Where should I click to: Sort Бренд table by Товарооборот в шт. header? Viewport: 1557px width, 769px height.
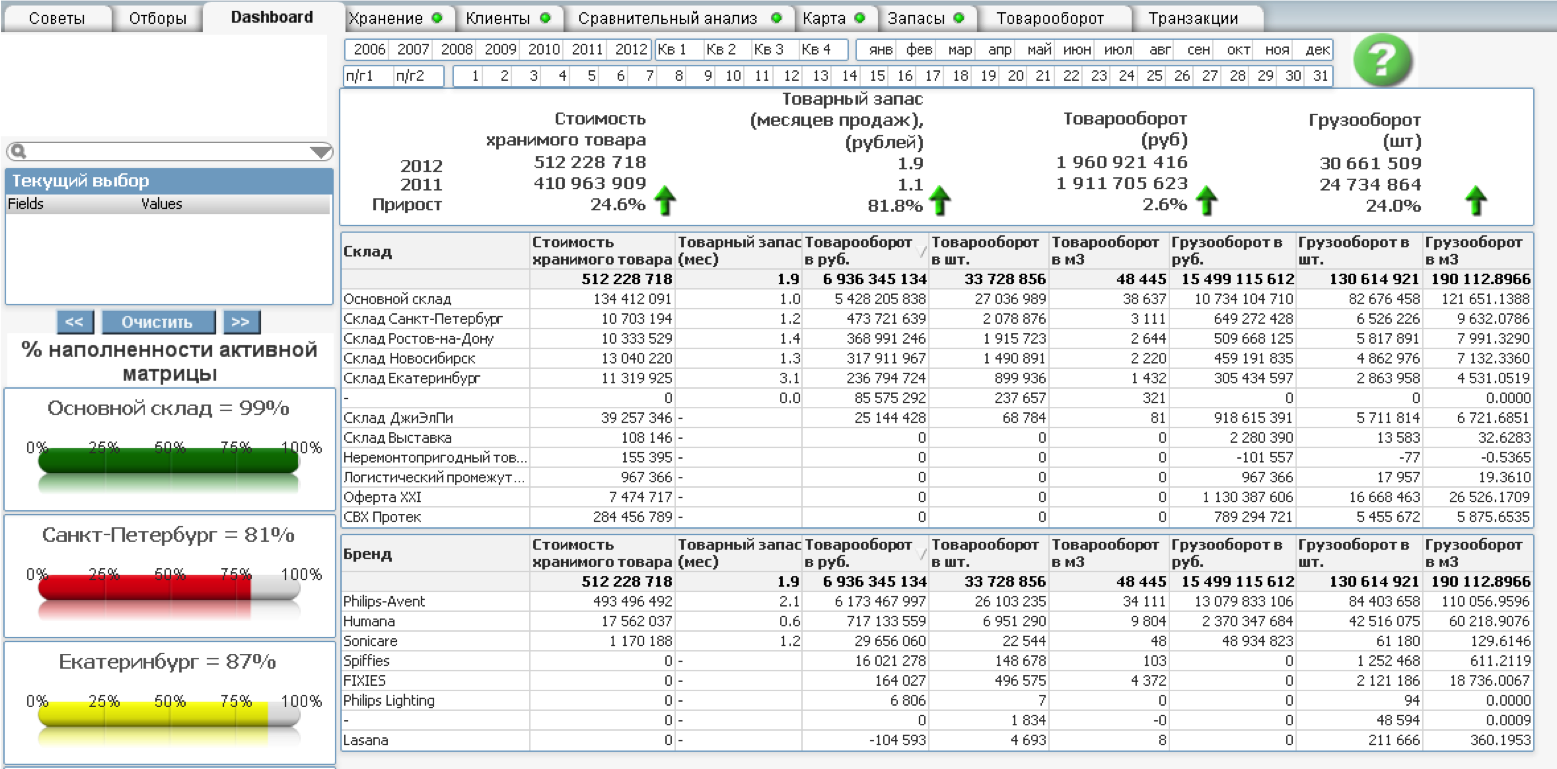989,553
